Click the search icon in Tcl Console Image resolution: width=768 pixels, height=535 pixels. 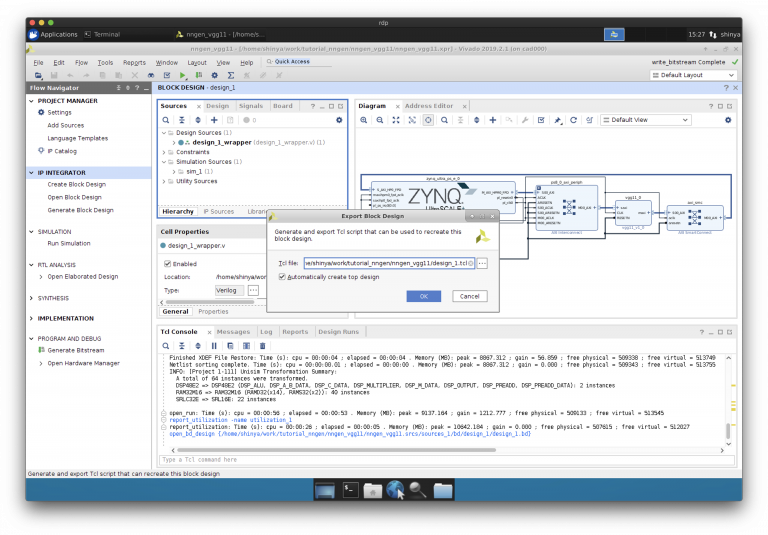coord(166,345)
